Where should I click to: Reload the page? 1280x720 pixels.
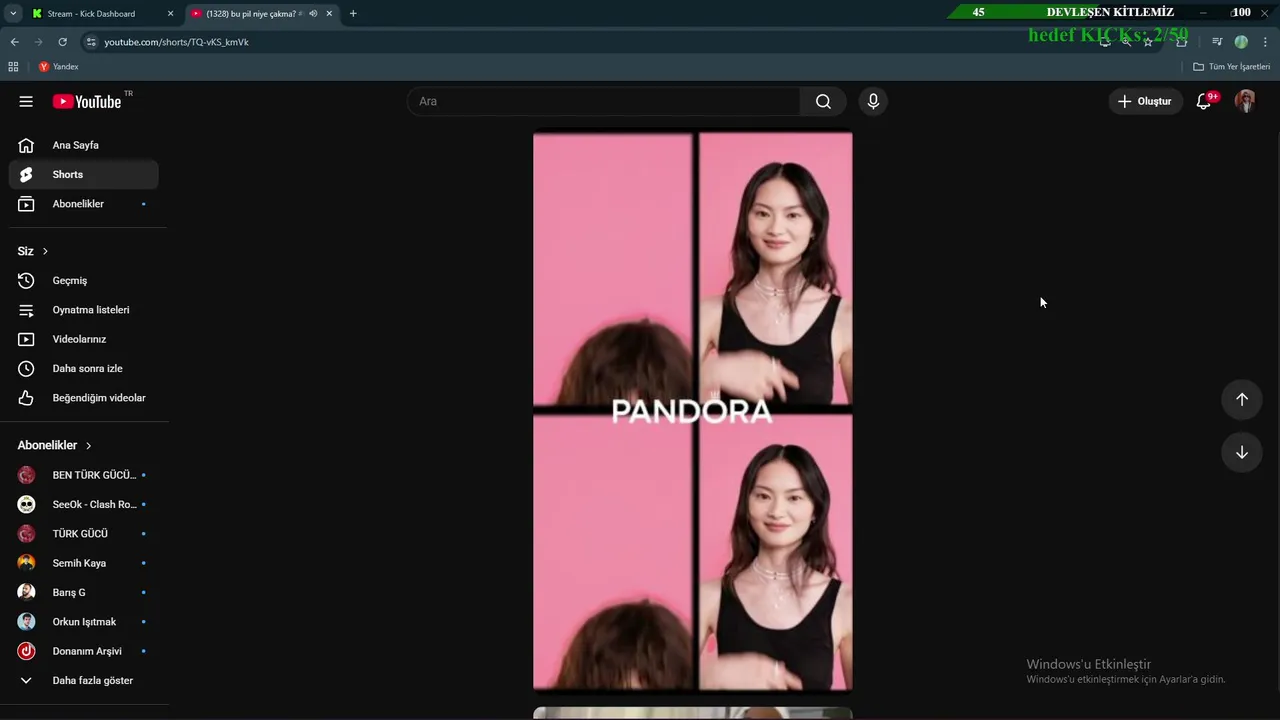pos(63,42)
